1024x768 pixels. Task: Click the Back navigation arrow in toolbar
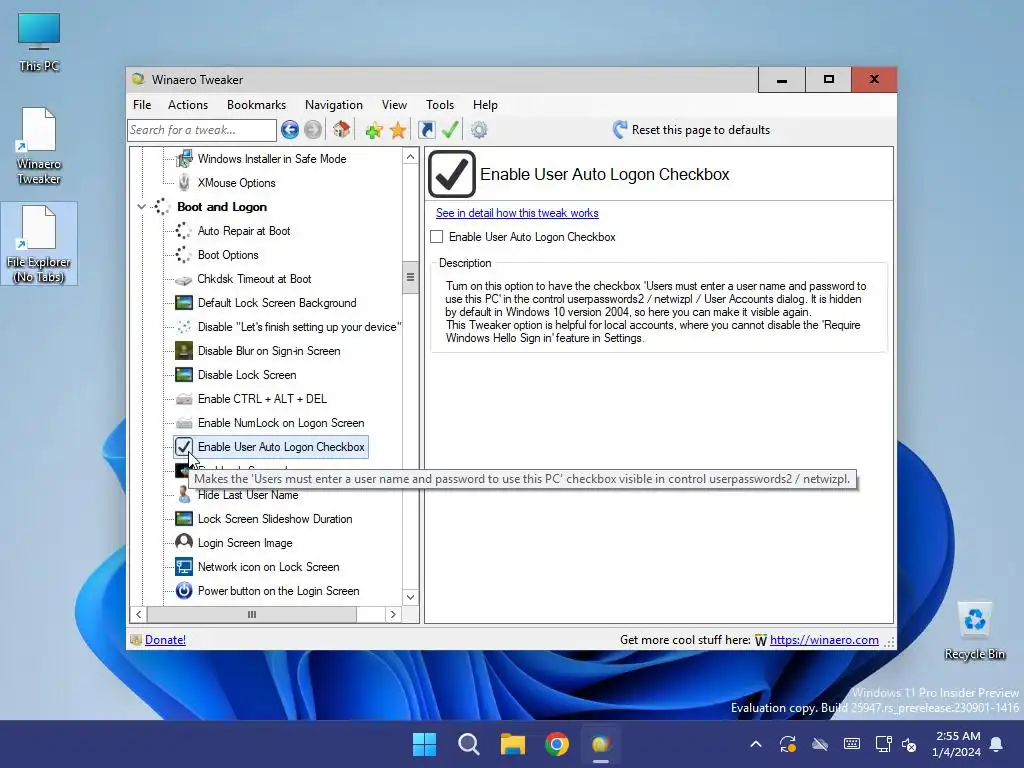(290, 130)
